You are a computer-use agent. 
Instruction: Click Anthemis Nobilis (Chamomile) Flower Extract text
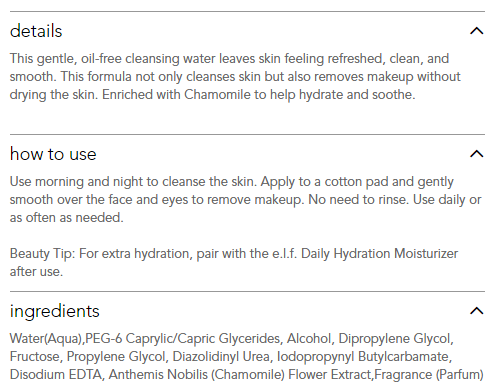coord(240,375)
